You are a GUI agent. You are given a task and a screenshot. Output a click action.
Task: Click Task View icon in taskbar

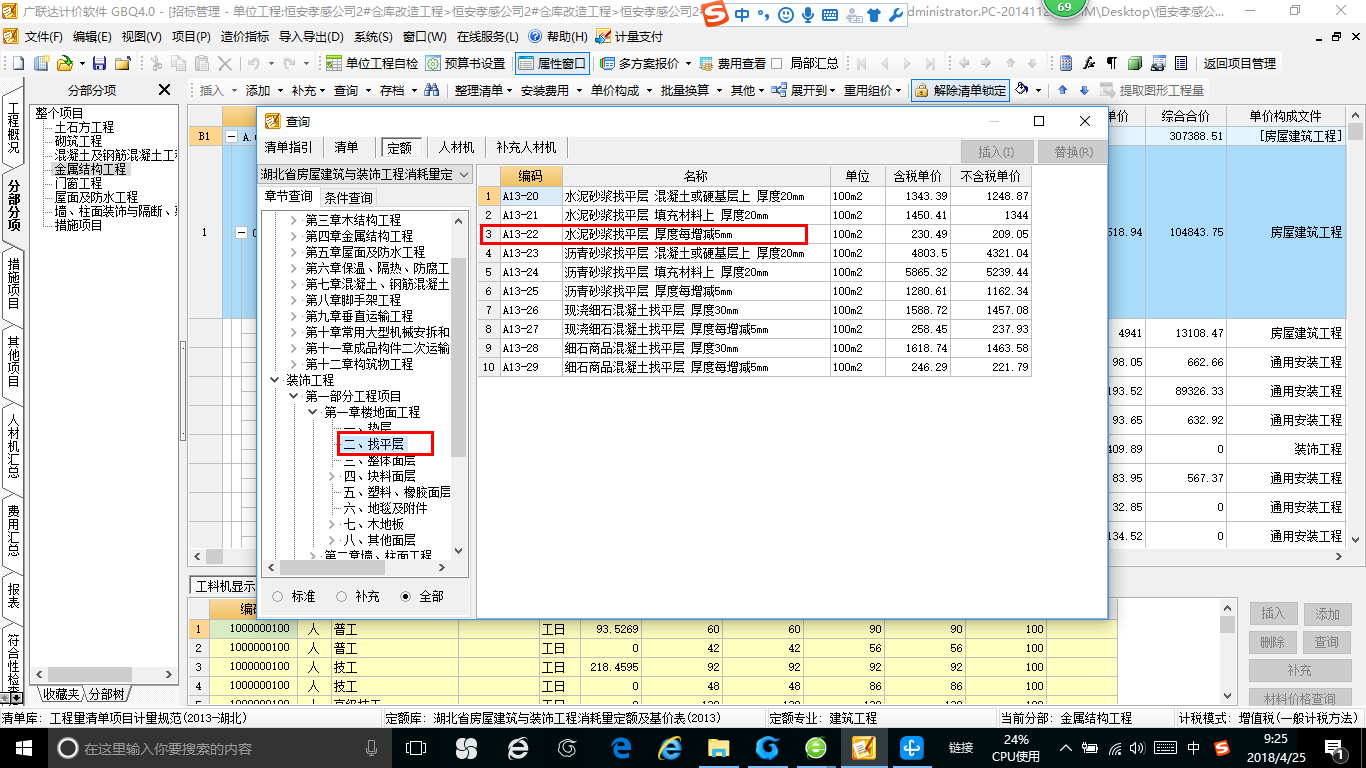tap(416, 747)
